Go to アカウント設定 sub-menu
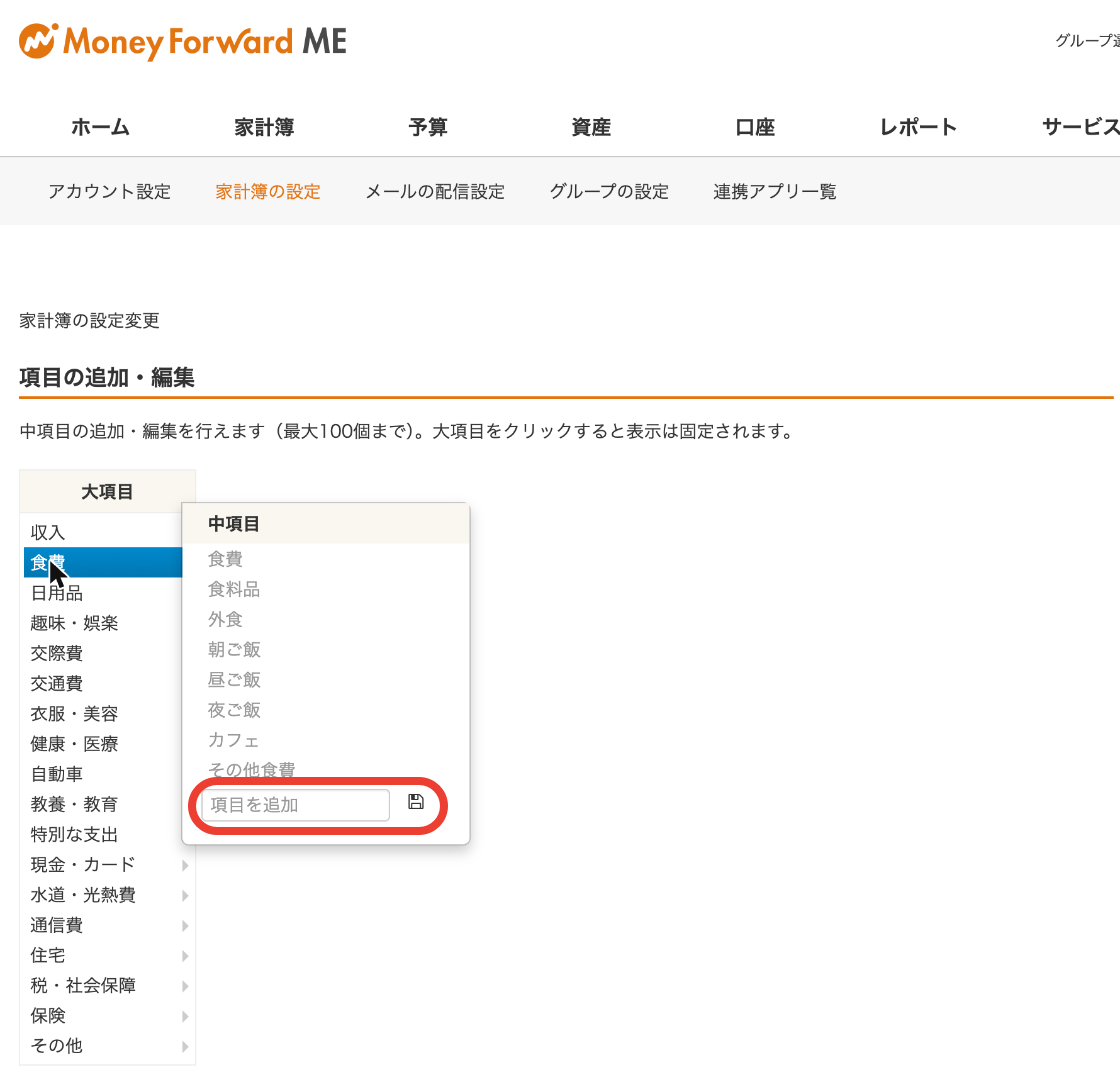Image resolution: width=1120 pixels, height=1082 pixels. click(x=109, y=191)
